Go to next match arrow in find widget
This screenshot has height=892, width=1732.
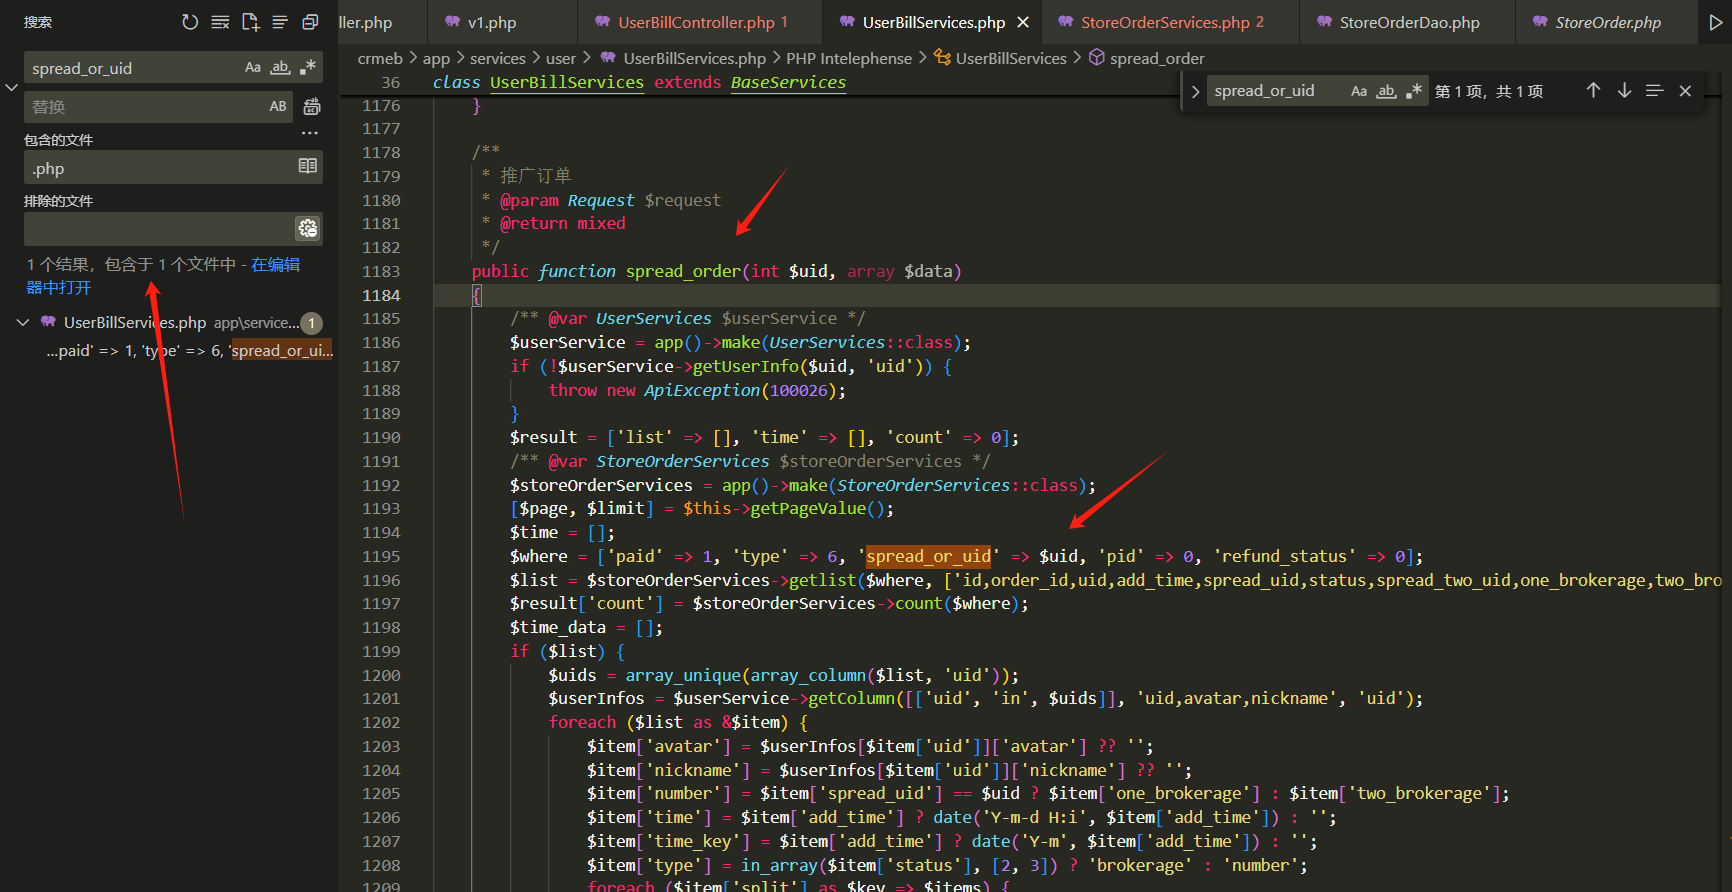click(1624, 91)
